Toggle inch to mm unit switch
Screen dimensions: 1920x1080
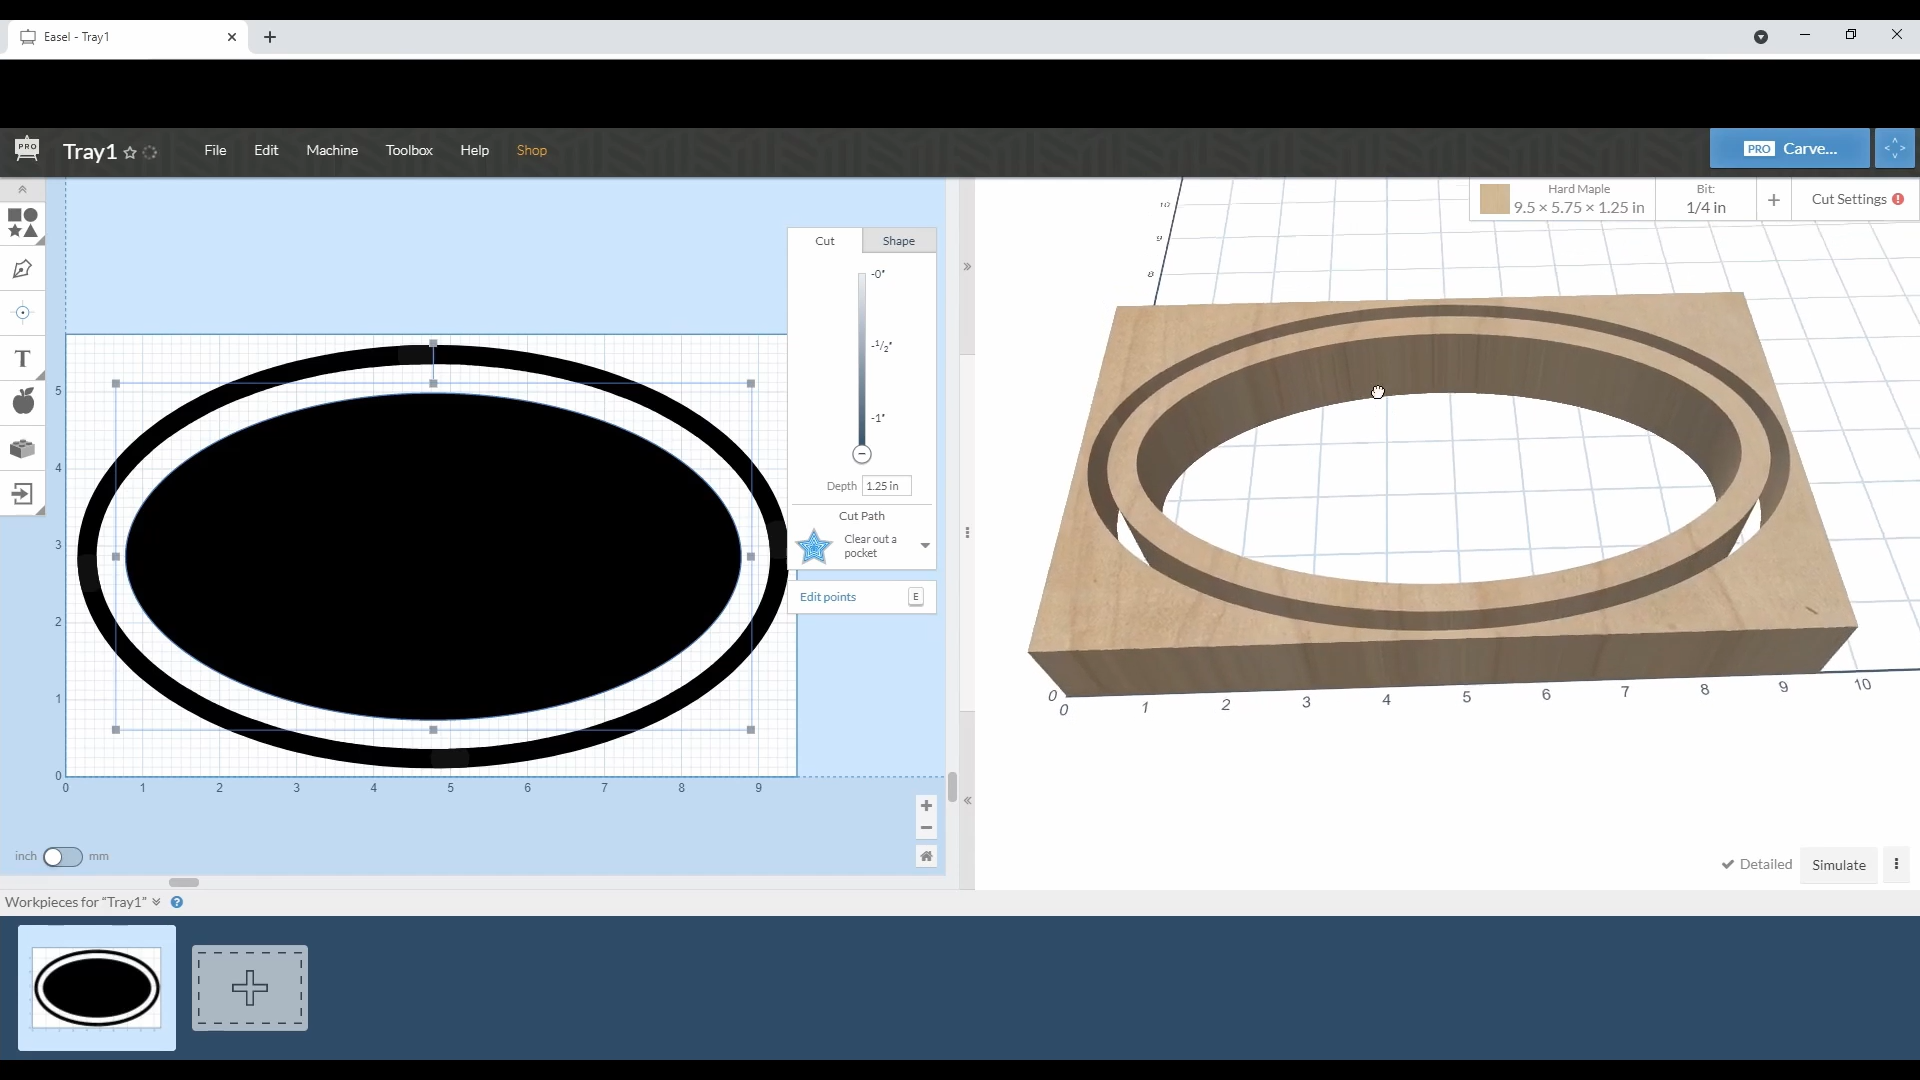[62, 856]
